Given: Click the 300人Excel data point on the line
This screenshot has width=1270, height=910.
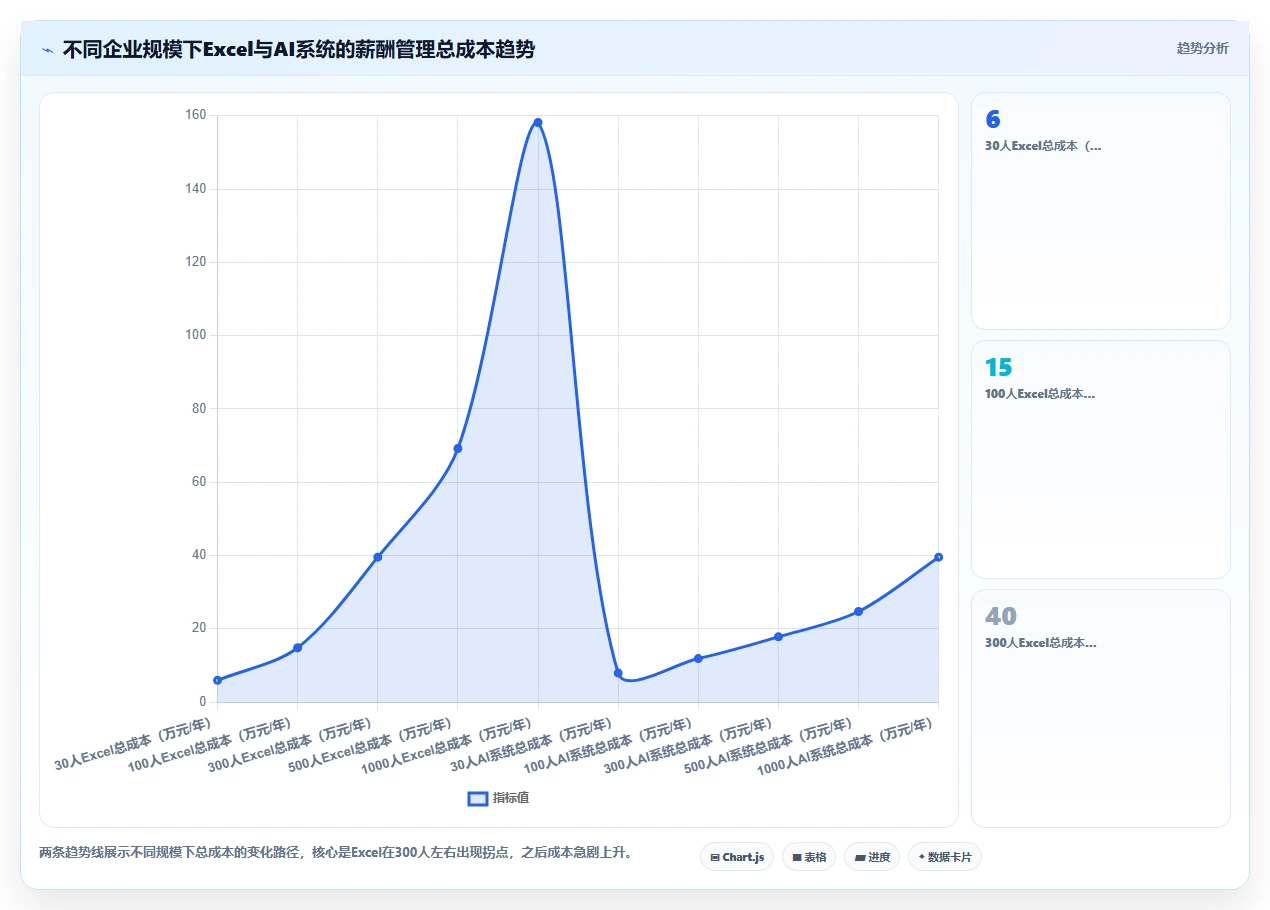Looking at the screenshot, I should point(377,557).
